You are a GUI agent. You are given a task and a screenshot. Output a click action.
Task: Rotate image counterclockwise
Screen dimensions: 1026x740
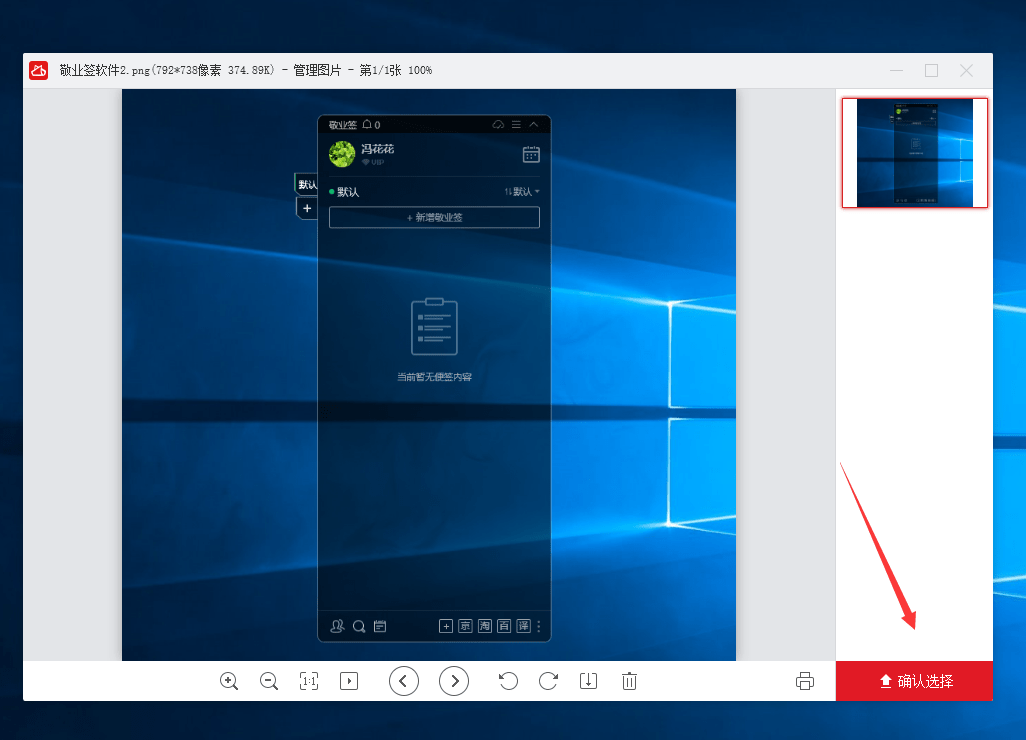[x=508, y=681]
